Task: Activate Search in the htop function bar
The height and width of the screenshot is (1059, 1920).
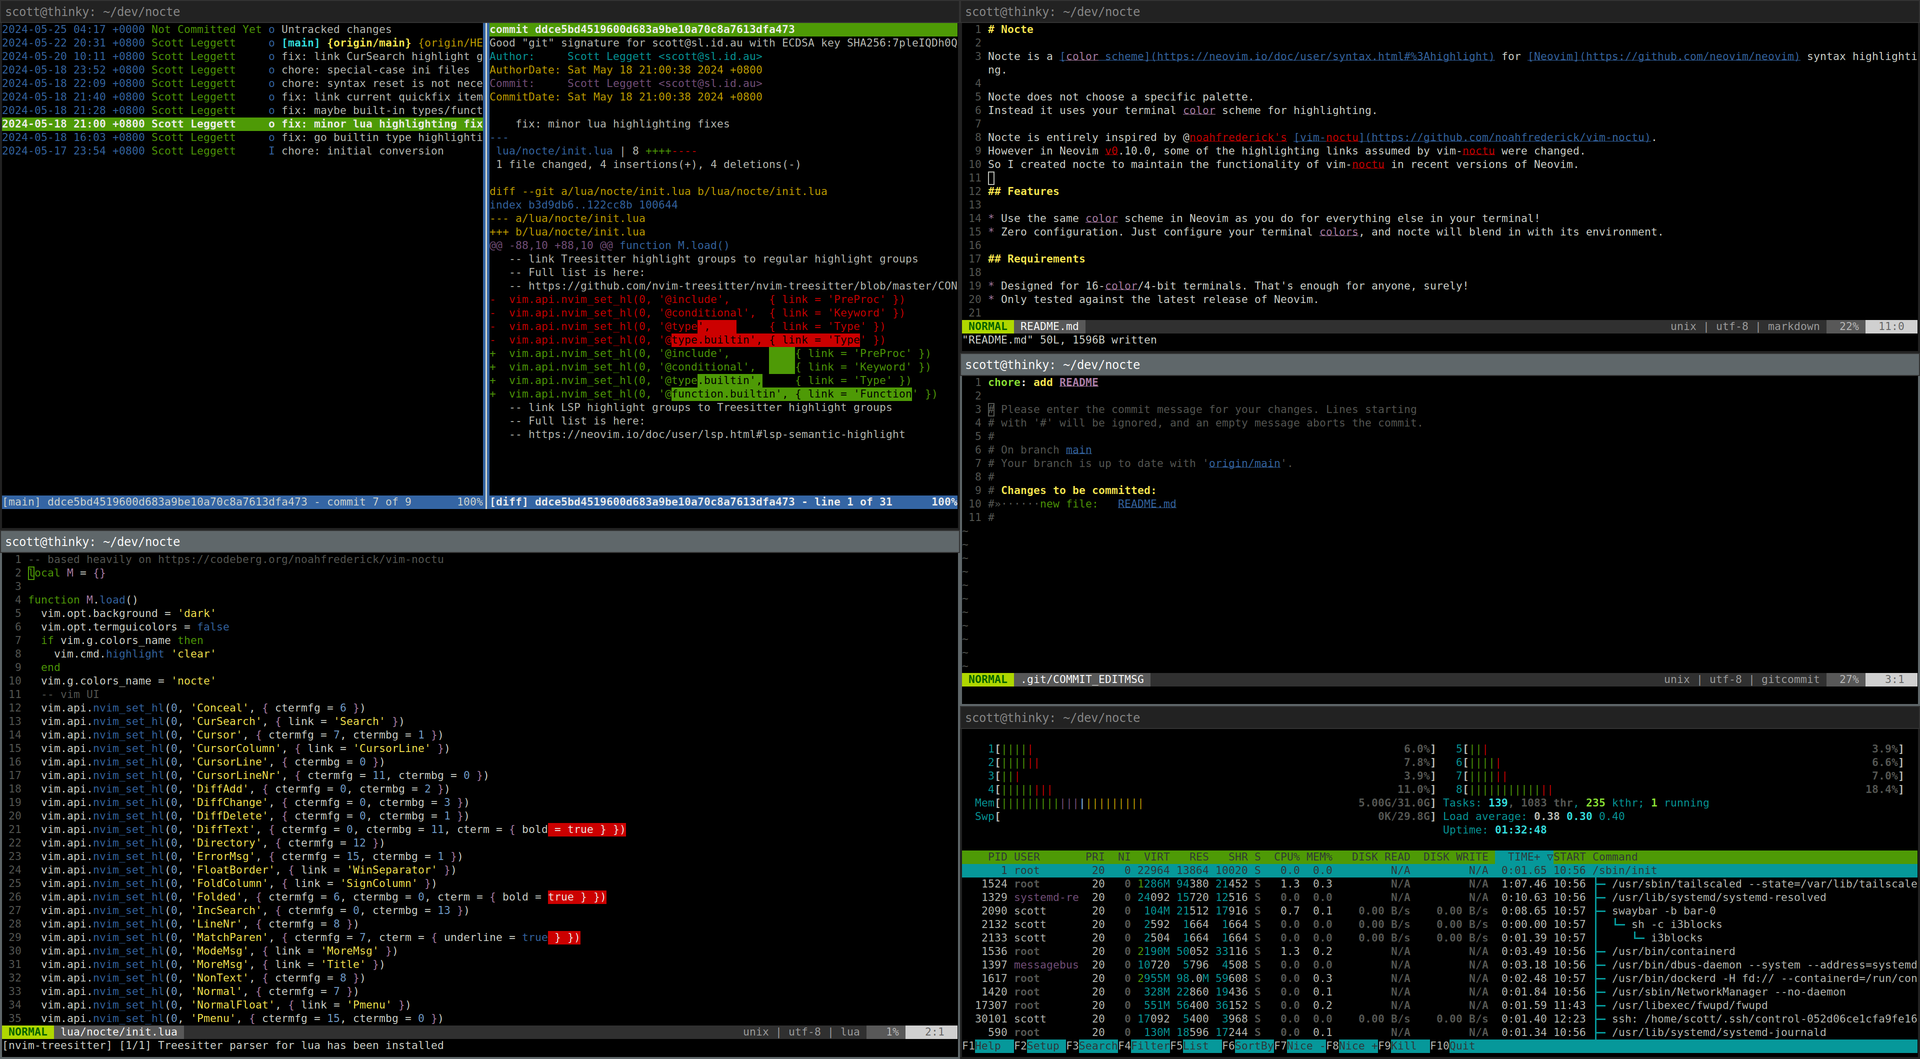Action: pyautogui.click(x=1097, y=1046)
